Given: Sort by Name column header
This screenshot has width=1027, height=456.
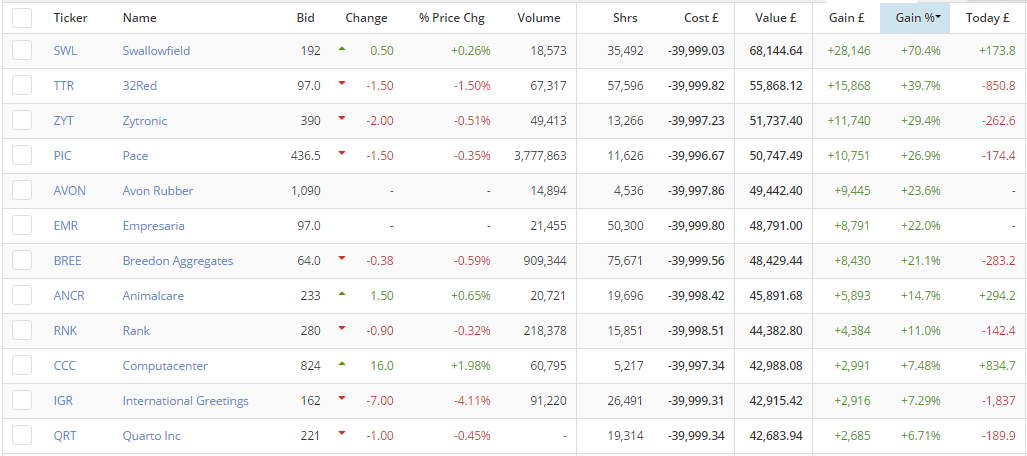Looking at the screenshot, I should point(140,18).
